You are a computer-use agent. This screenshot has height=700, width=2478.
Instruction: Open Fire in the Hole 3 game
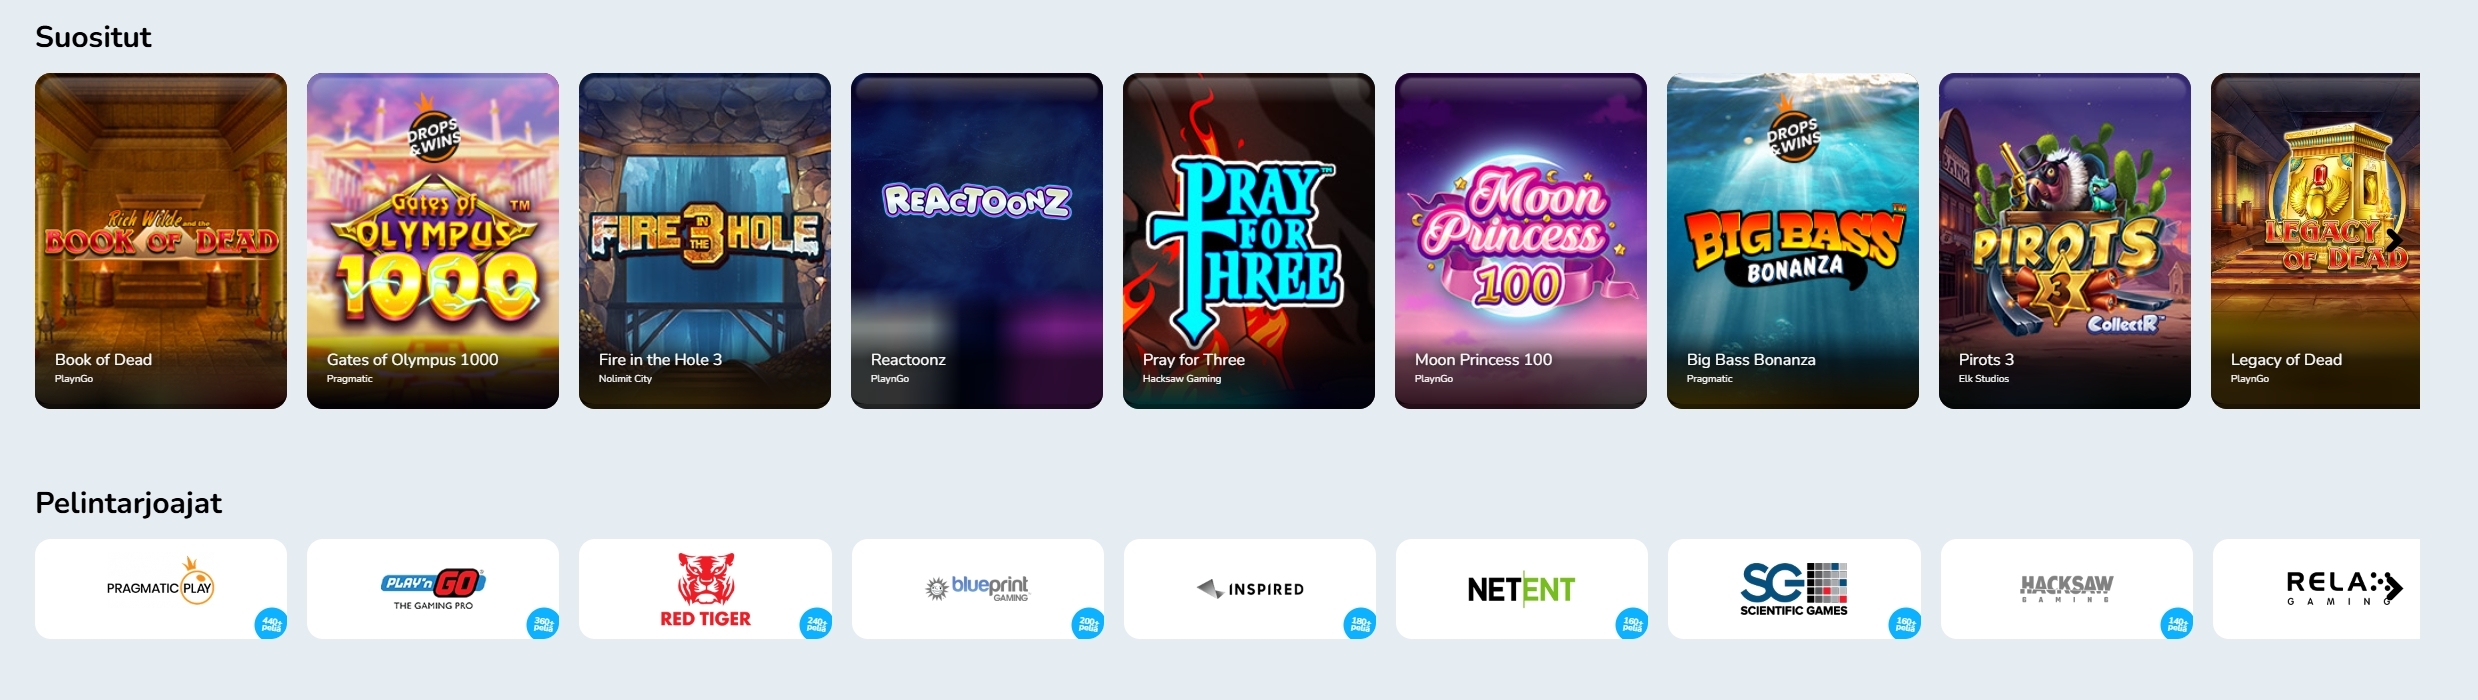(705, 240)
